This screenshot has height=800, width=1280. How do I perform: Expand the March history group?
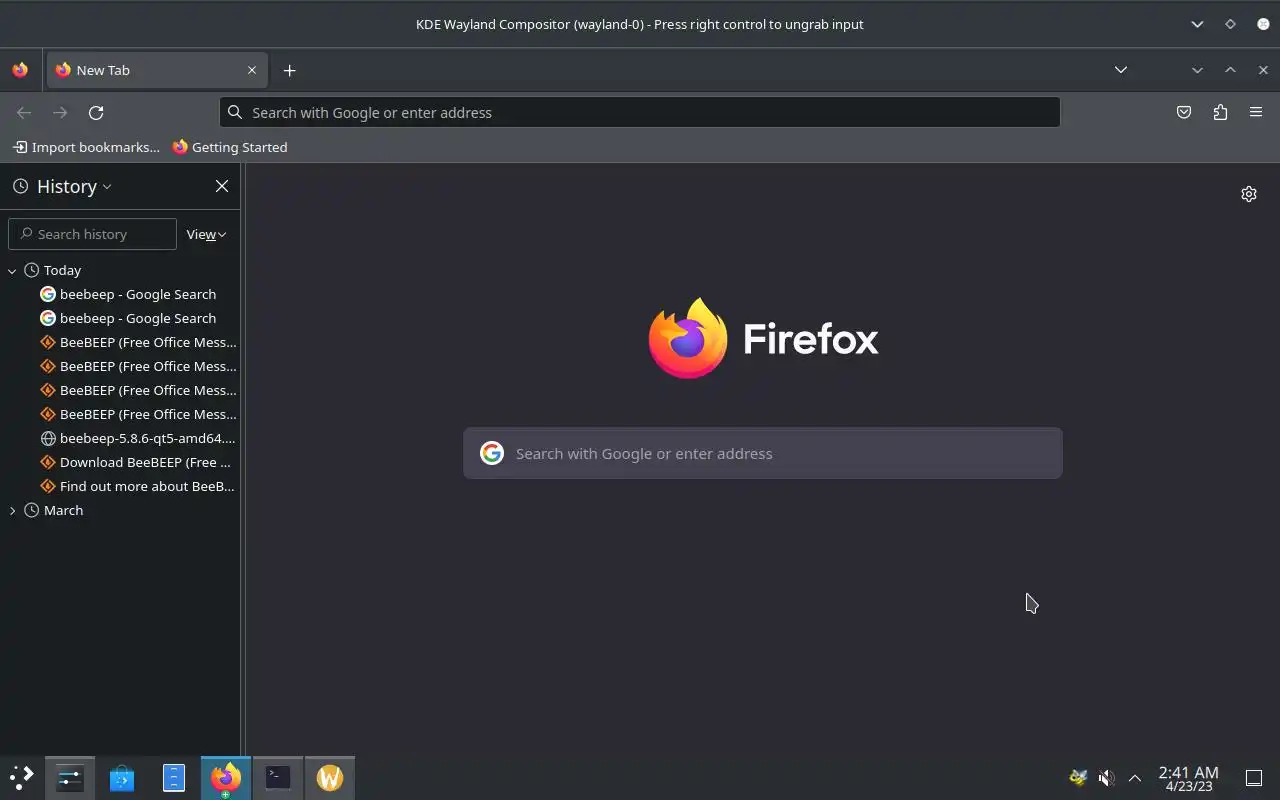tap(12, 510)
